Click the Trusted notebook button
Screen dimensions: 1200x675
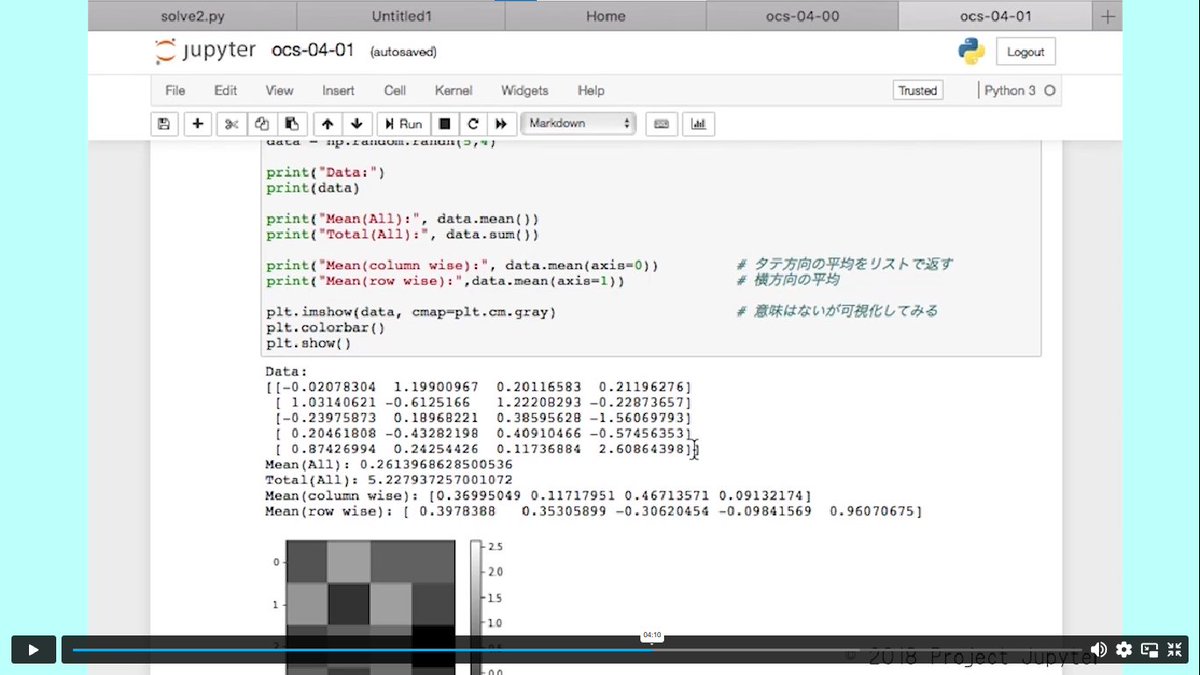click(918, 90)
